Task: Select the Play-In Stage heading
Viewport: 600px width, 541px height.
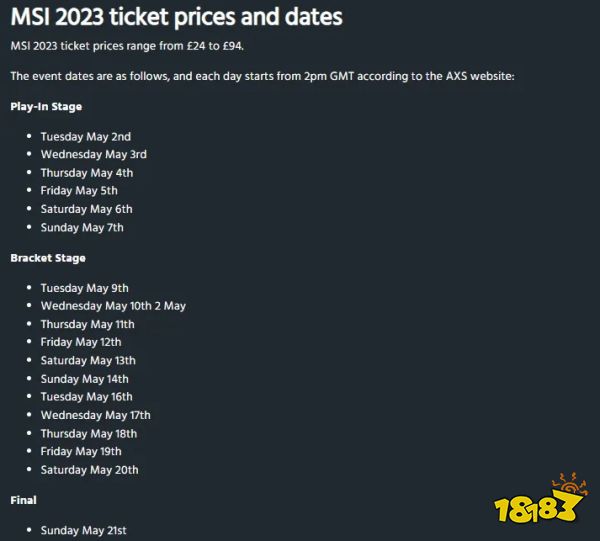Action: [46, 107]
